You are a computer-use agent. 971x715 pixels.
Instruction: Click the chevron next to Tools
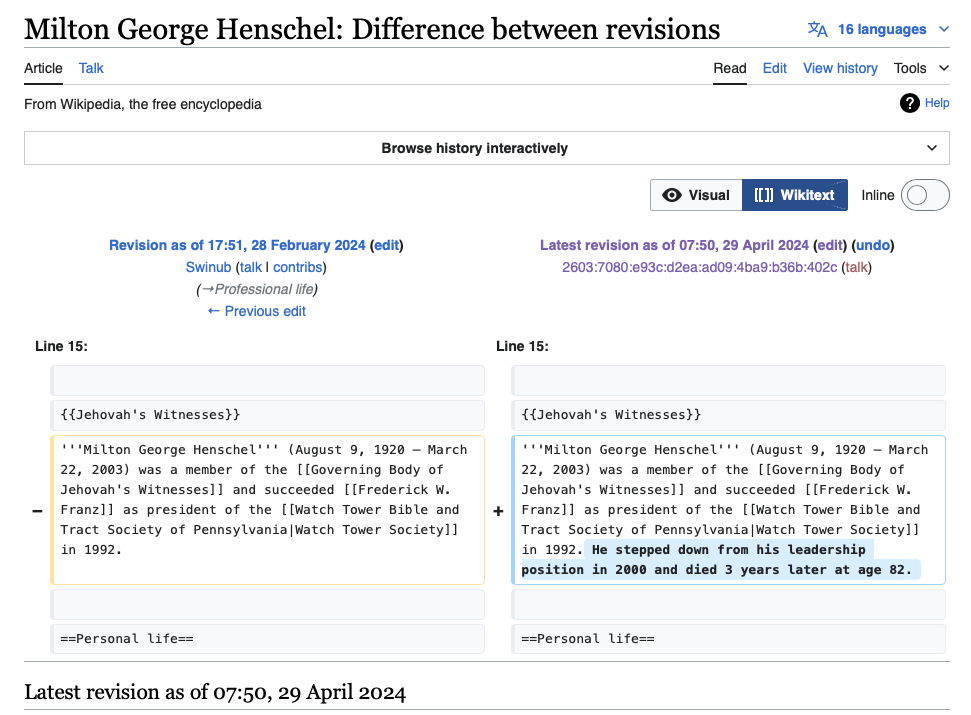pos(944,68)
